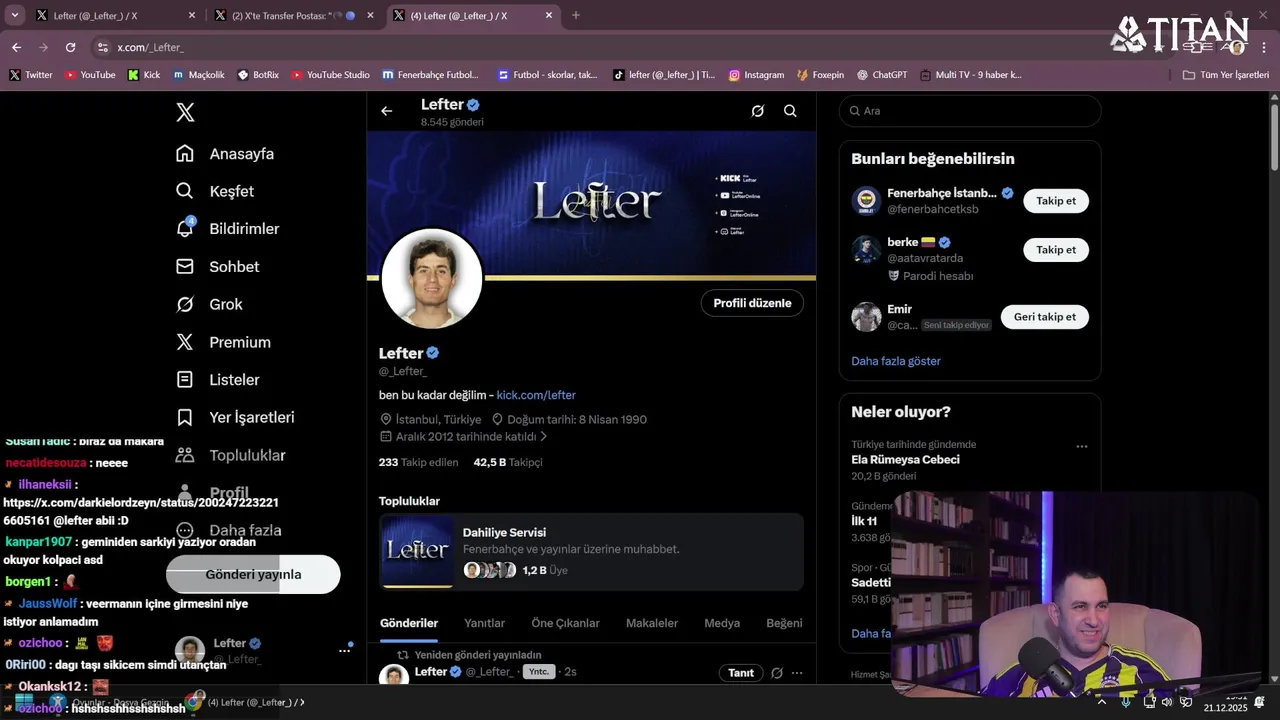Image resolution: width=1280 pixels, height=720 pixels.
Task: Open Listeler in the sidebar
Action: 217,380
